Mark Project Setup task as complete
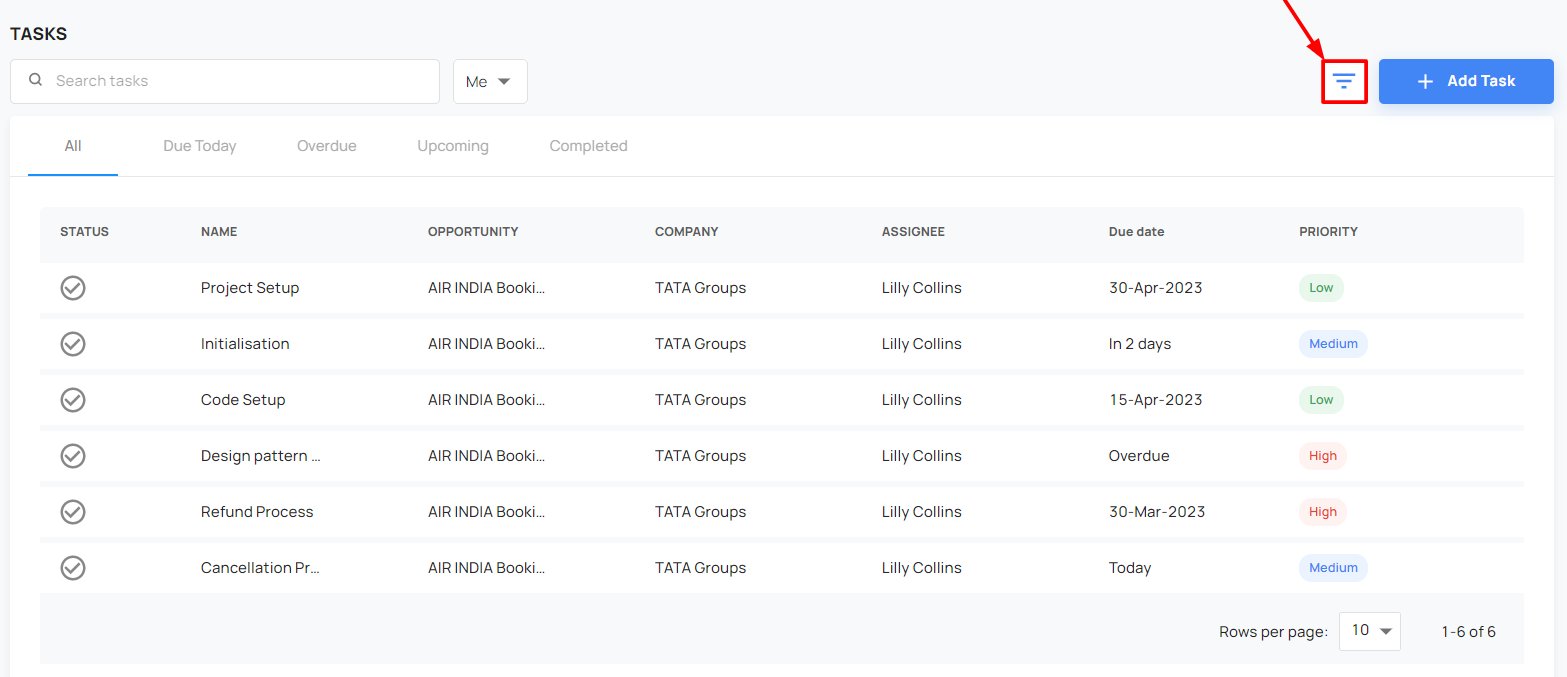The image size is (1567, 677). point(73,288)
